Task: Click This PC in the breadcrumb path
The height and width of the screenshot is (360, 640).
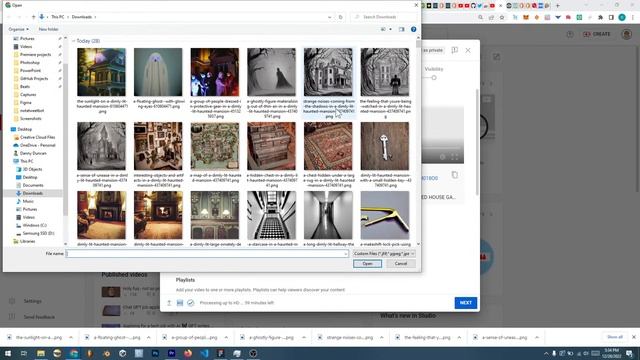Action: tap(58, 17)
